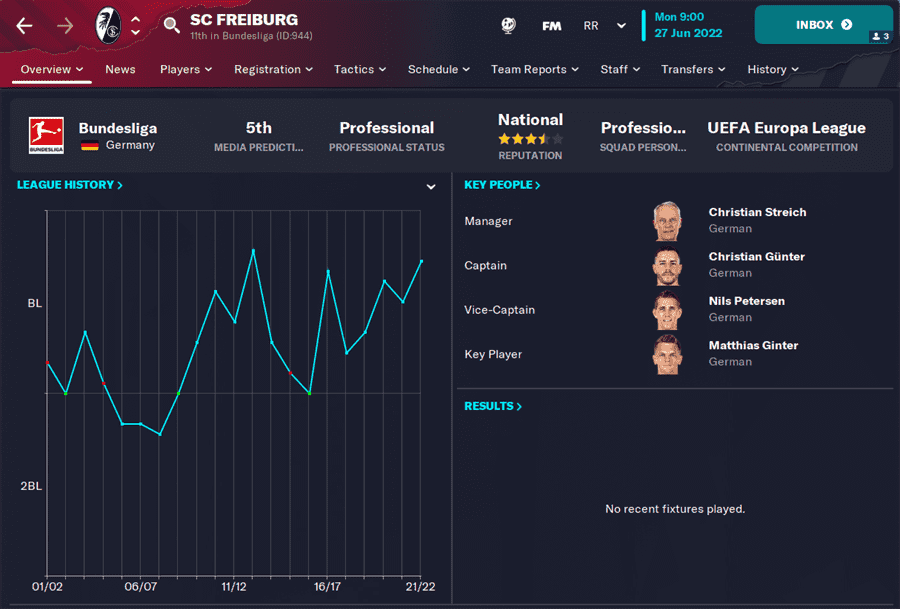Viewport: 900px width, 609px height.
Task: Click the search magnifier icon
Action: (172, 26)
